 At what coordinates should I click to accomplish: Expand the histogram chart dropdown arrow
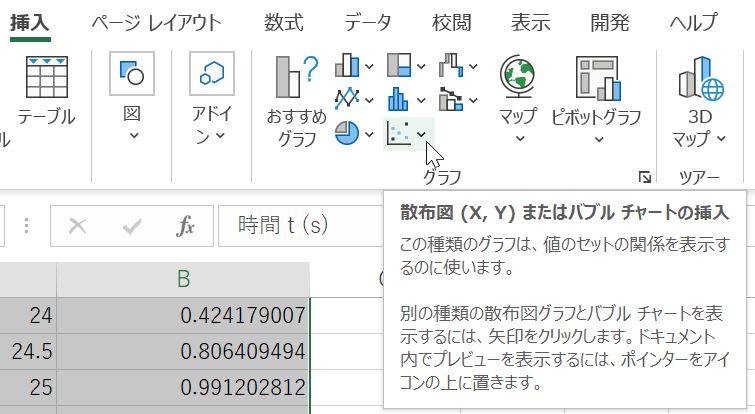[421, 101]
